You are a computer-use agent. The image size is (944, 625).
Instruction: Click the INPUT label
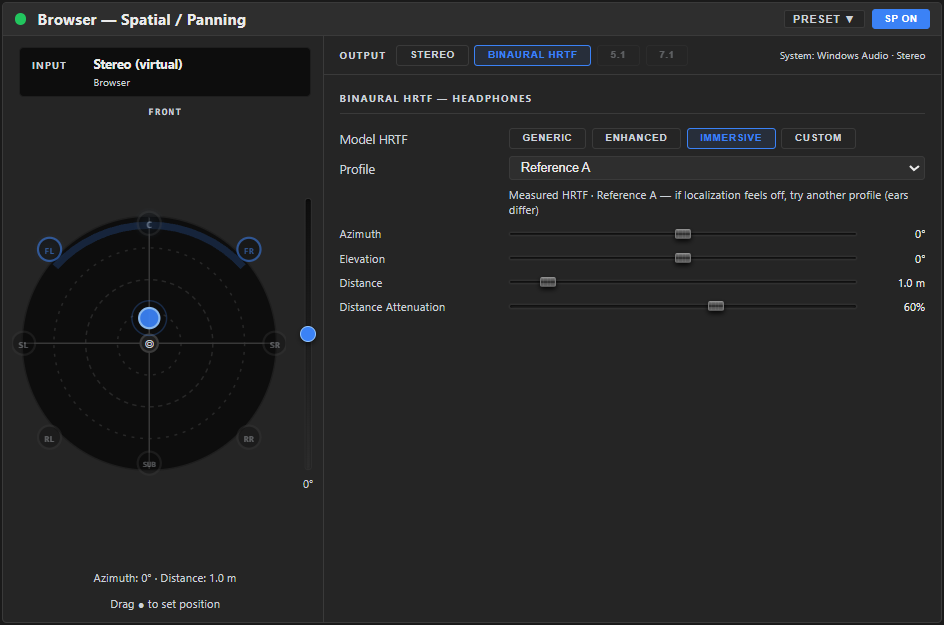tap(49, 66)
